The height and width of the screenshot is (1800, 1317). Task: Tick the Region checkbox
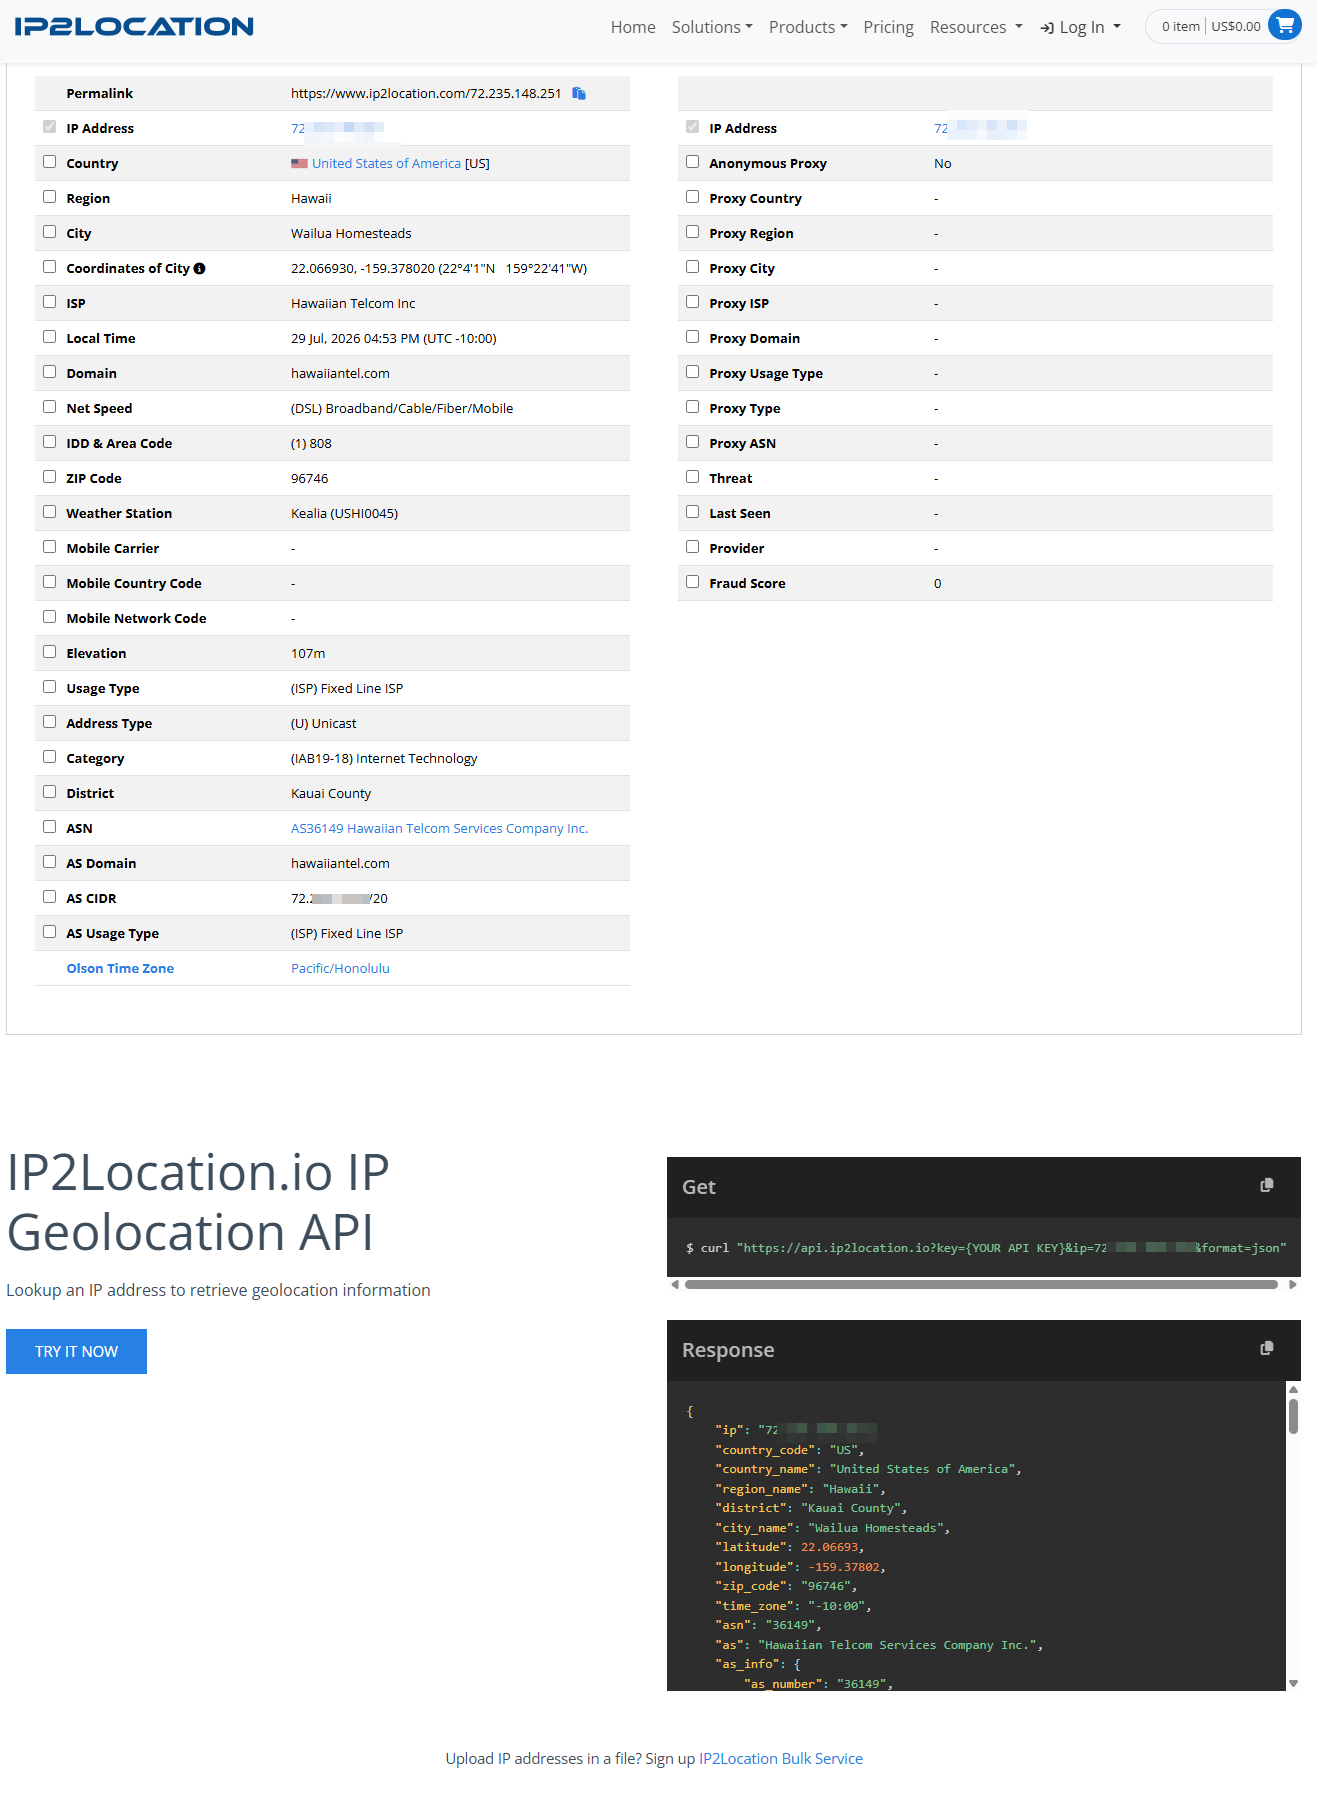tap(49, 197)
